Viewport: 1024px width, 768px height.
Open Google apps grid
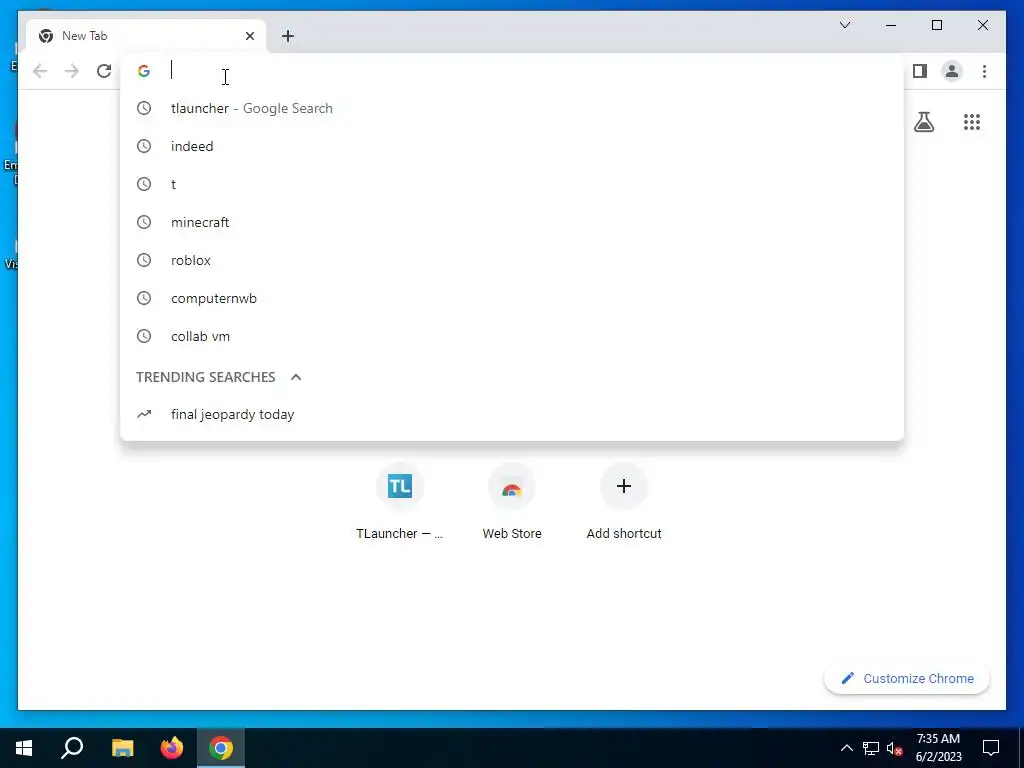(x=972, y=122)
